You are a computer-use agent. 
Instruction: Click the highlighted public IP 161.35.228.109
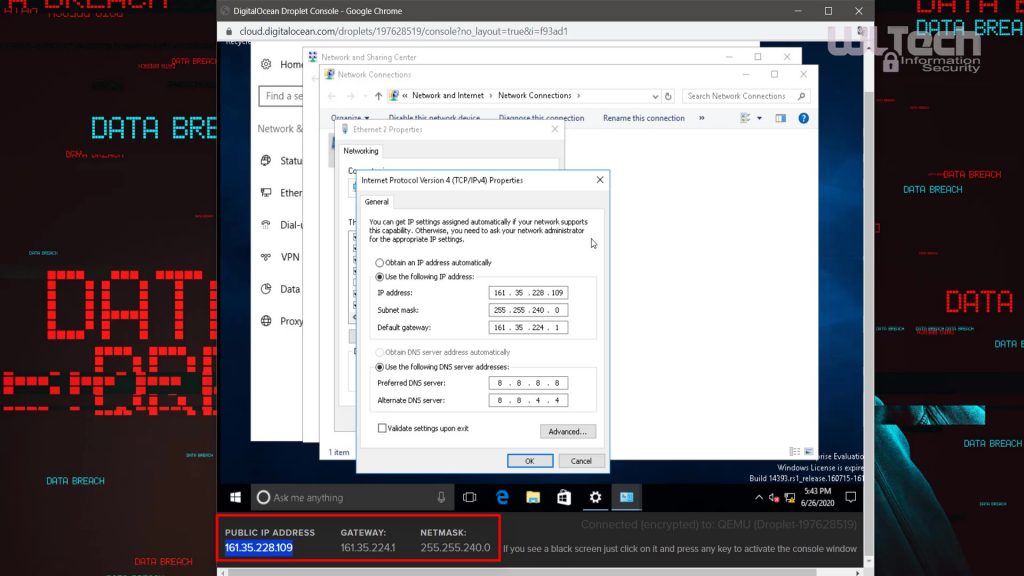coord(259,547)
